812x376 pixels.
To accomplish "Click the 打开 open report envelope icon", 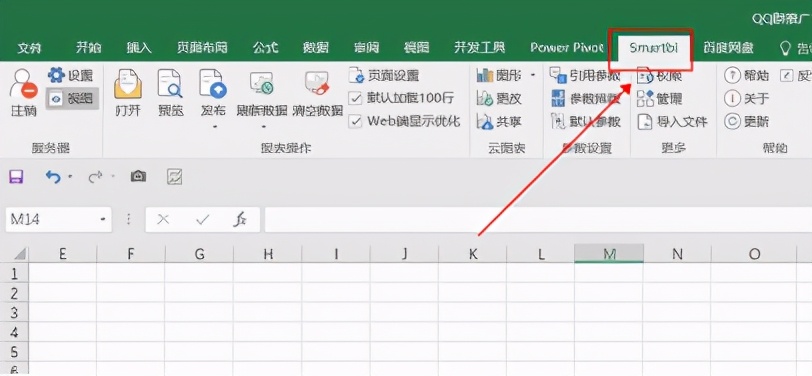I will [x=128, y=84].
